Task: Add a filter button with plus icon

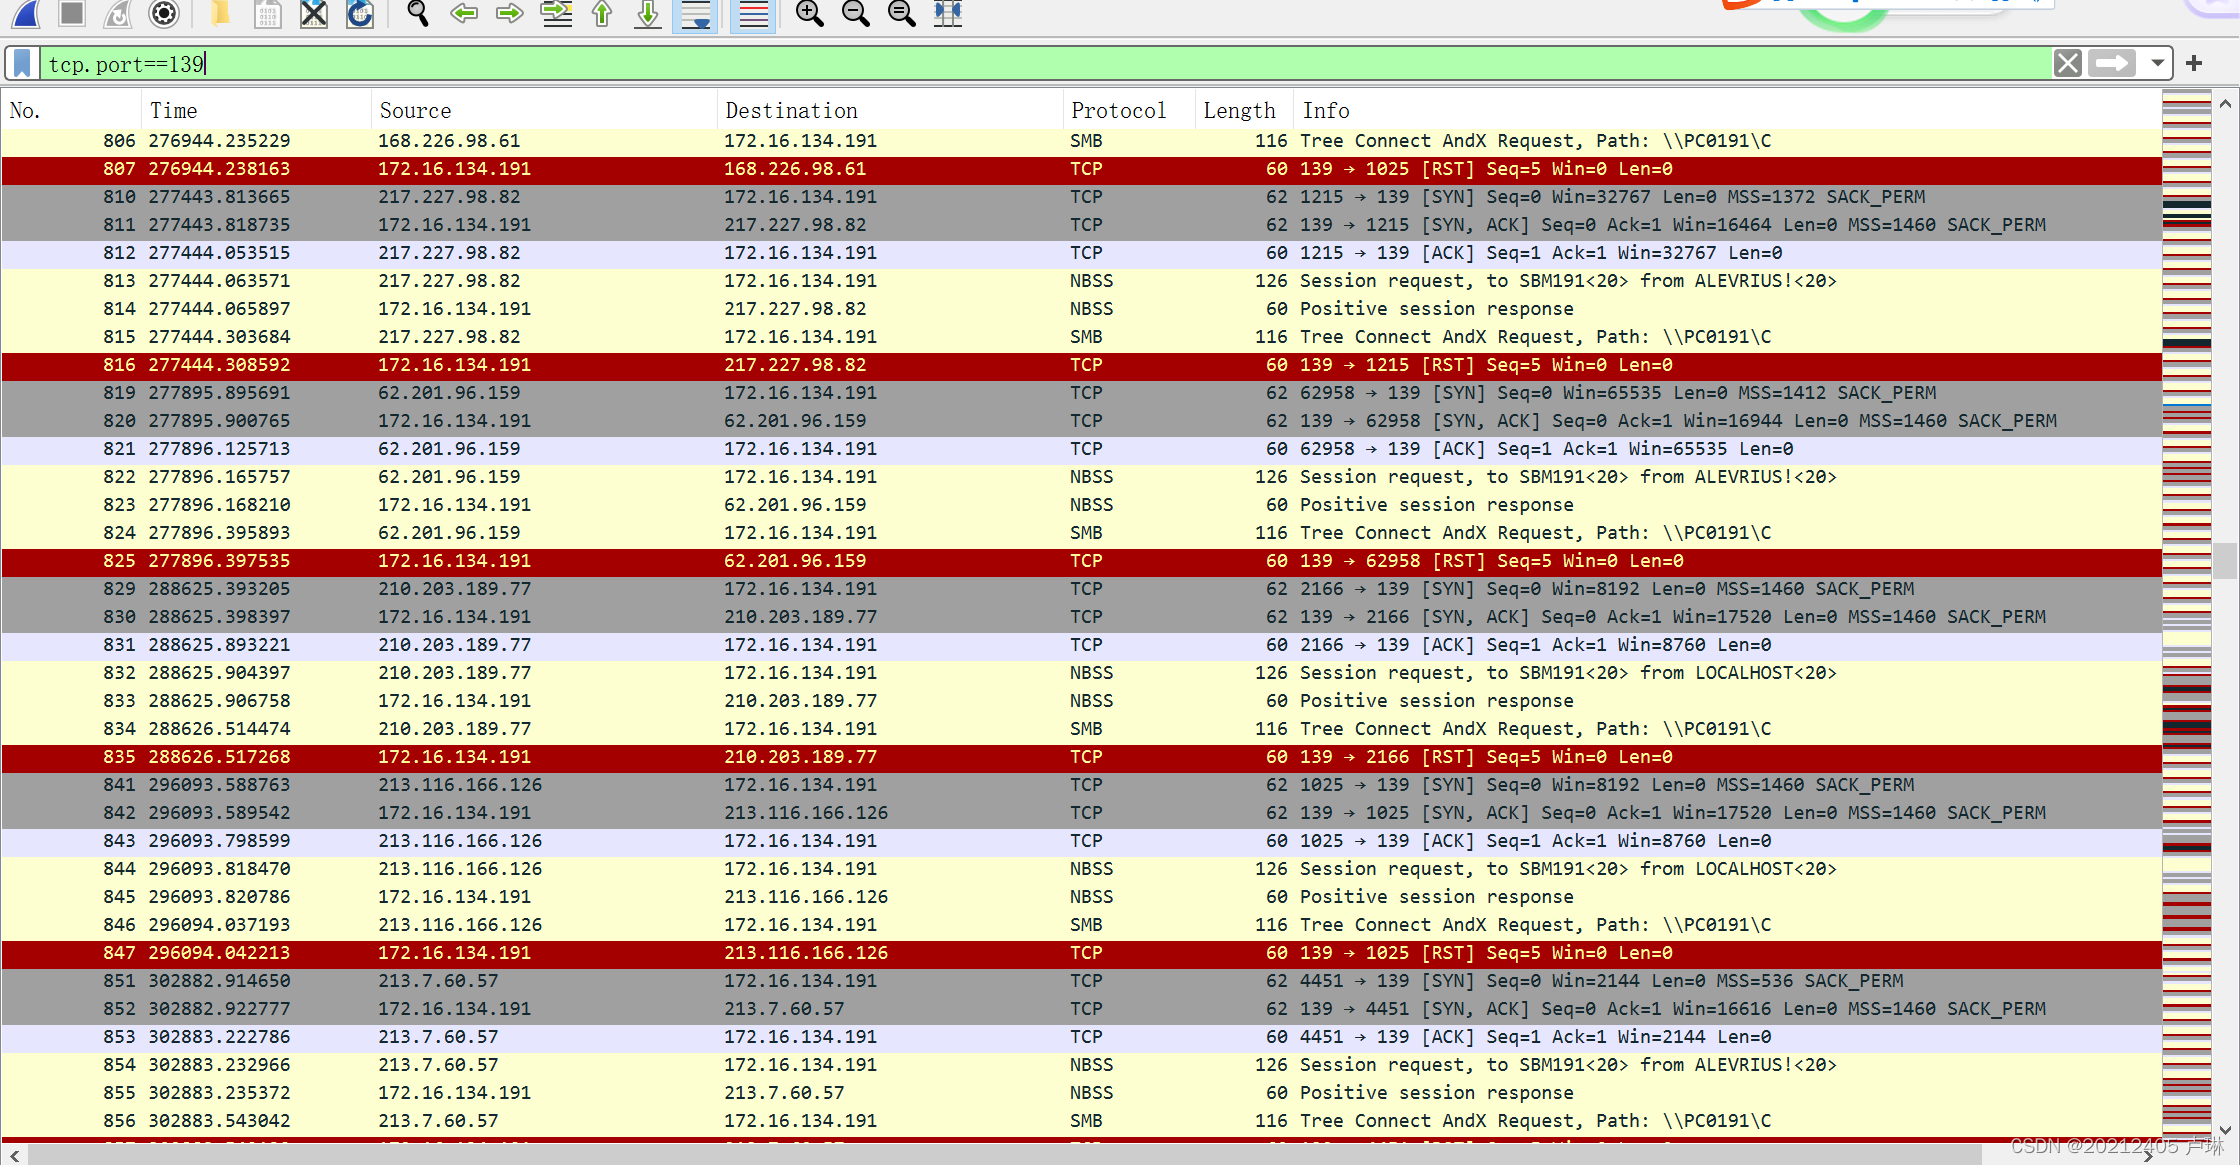Action: (x=2194, y=64)
